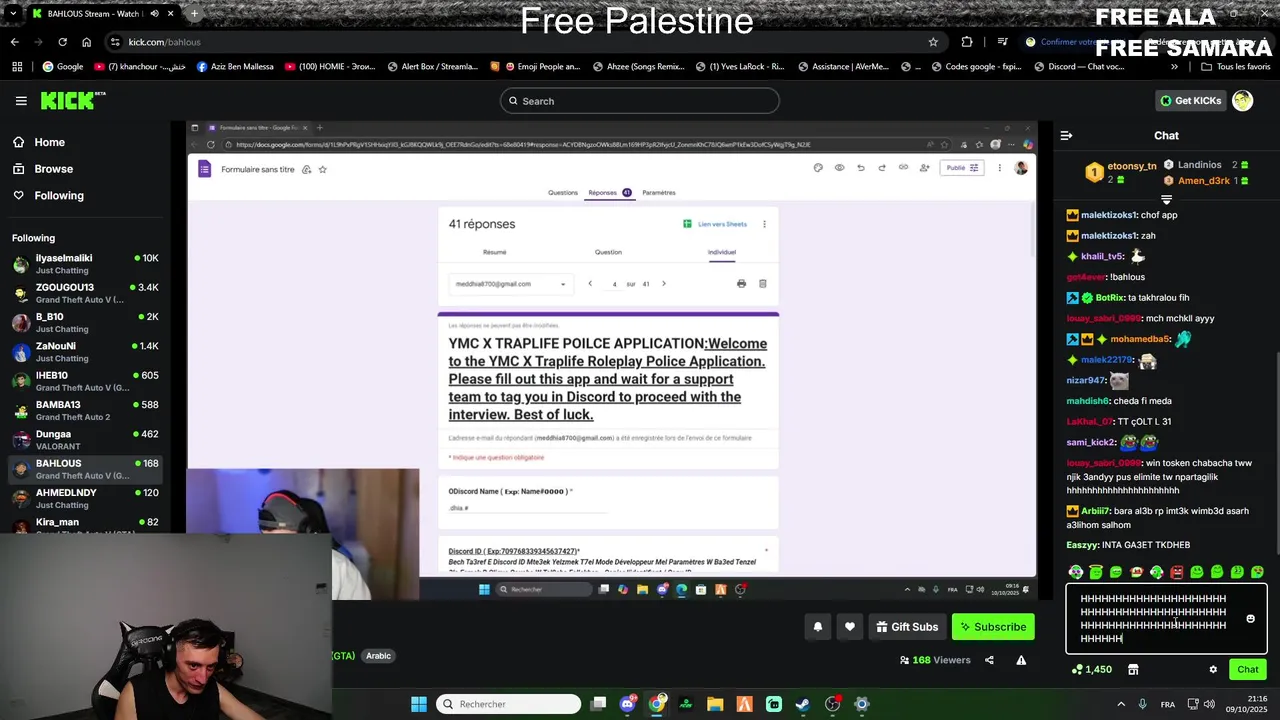Click the Arabic language tag
Viewport: 1280px width, 720px height.
click(378, 656)
